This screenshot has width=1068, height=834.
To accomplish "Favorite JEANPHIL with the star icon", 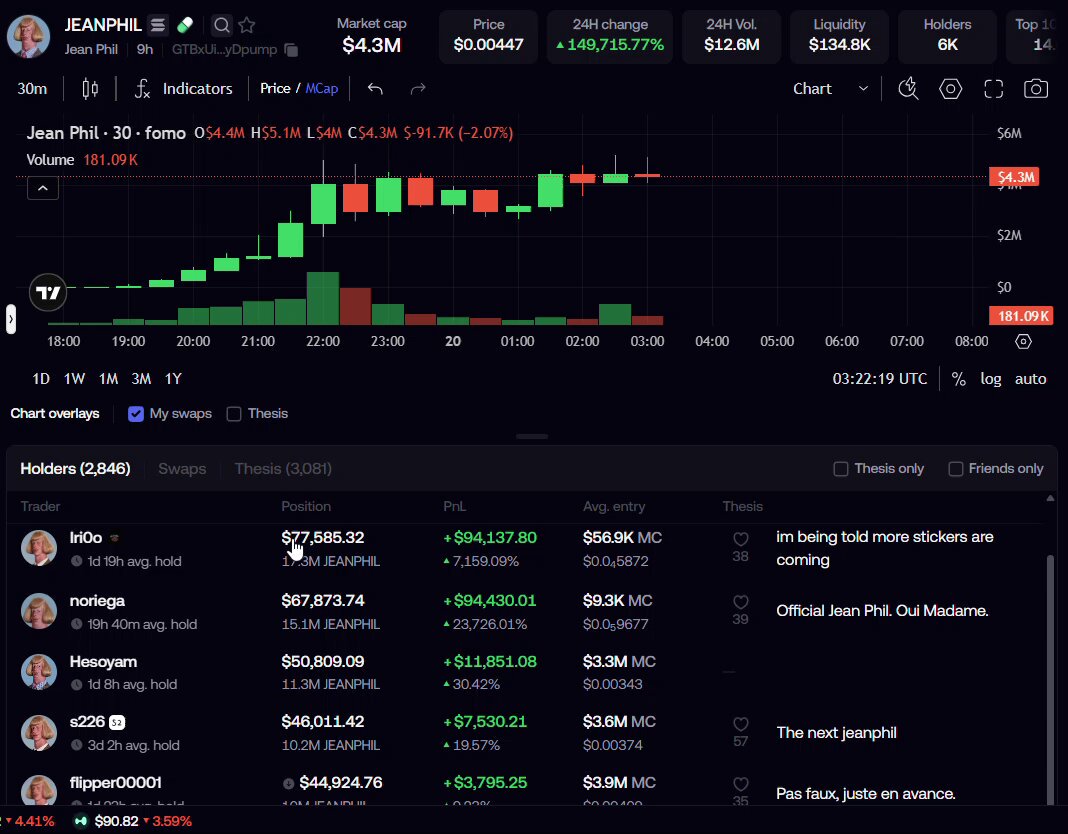I will coord(247,26).
